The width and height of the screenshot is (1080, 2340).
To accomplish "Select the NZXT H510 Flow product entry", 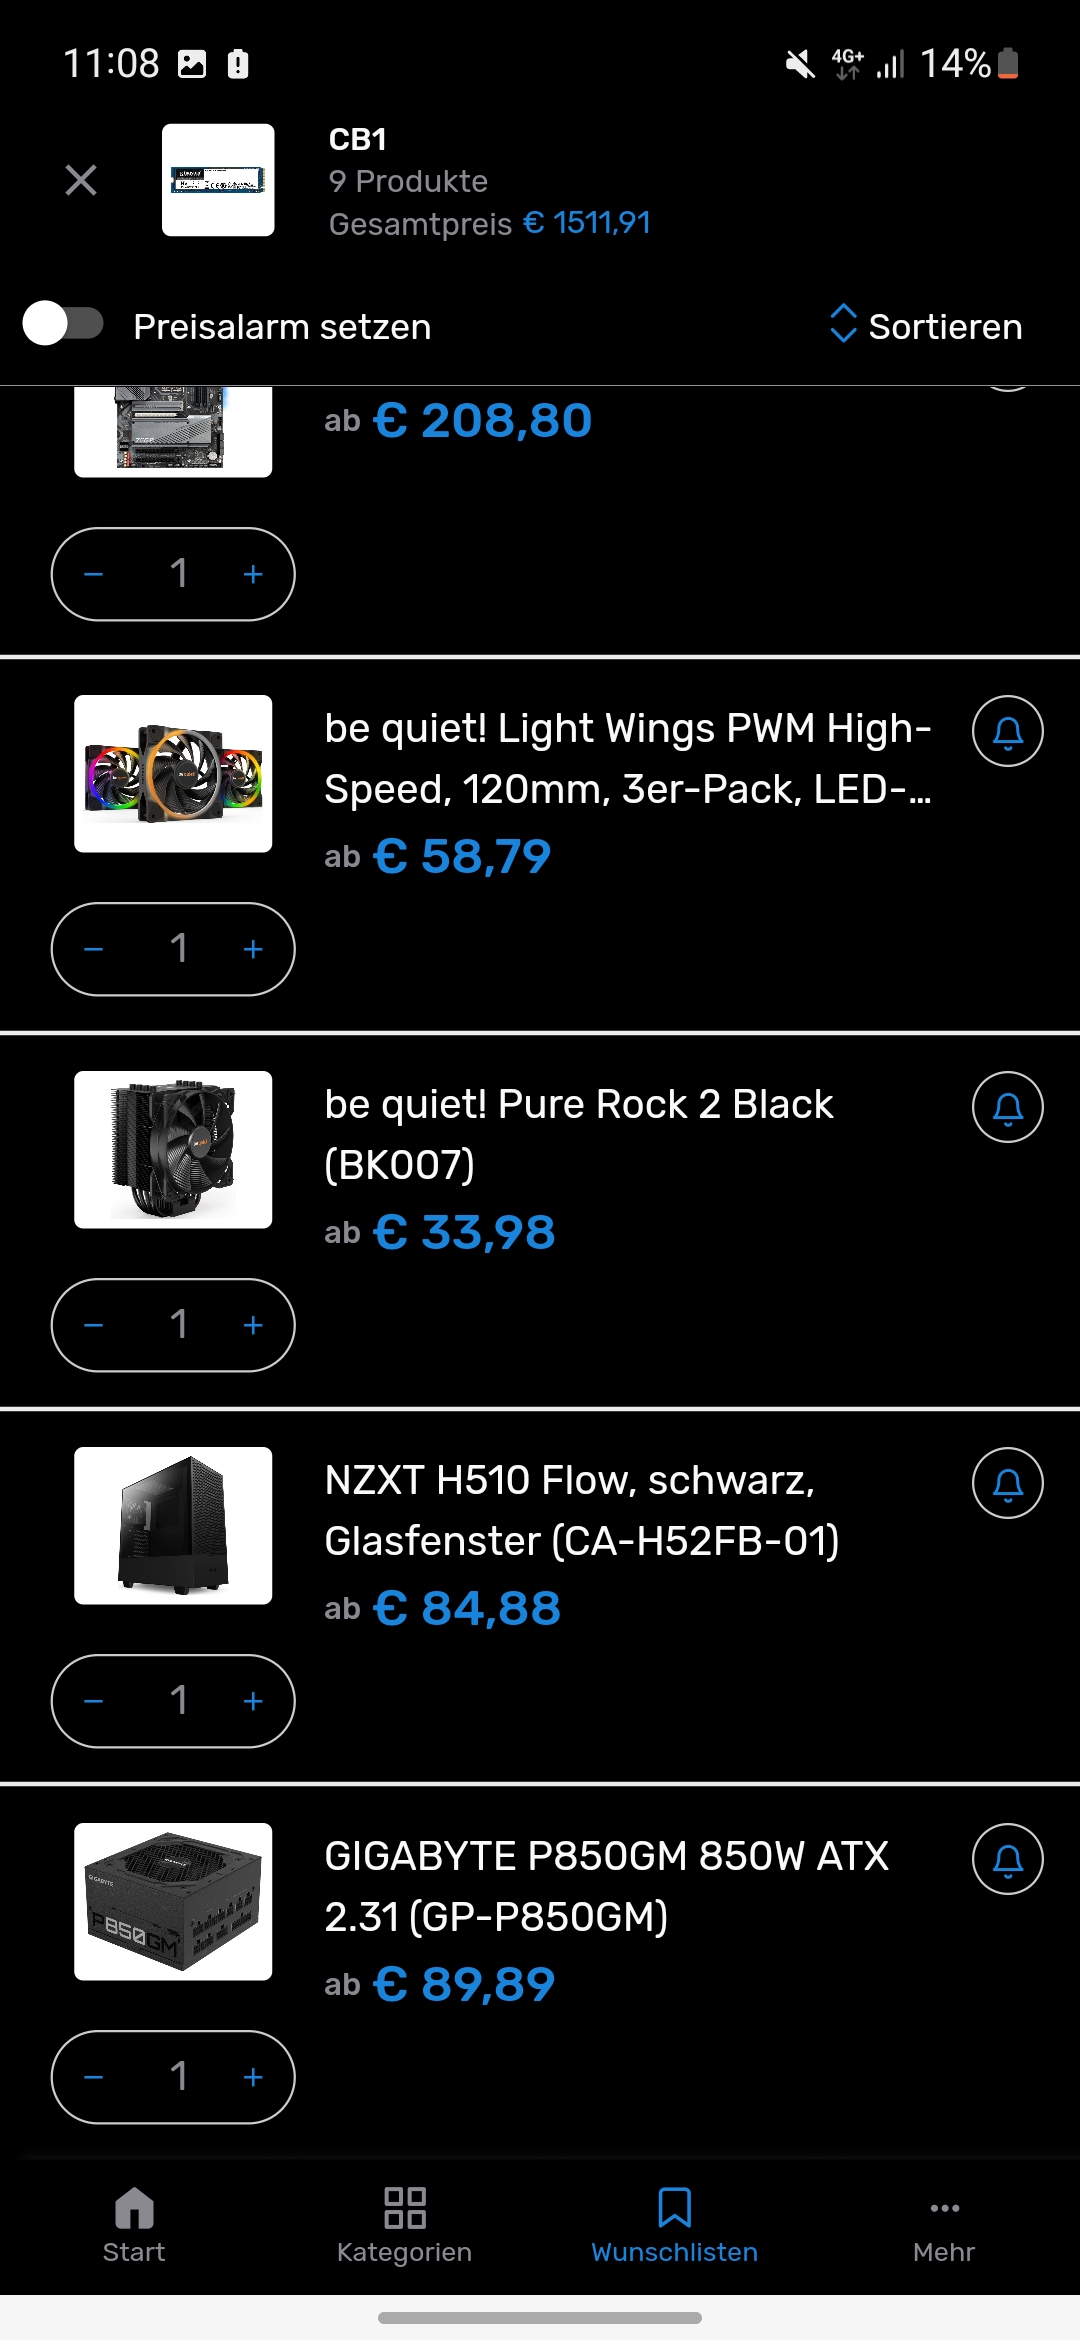I will coord(582,1512).
